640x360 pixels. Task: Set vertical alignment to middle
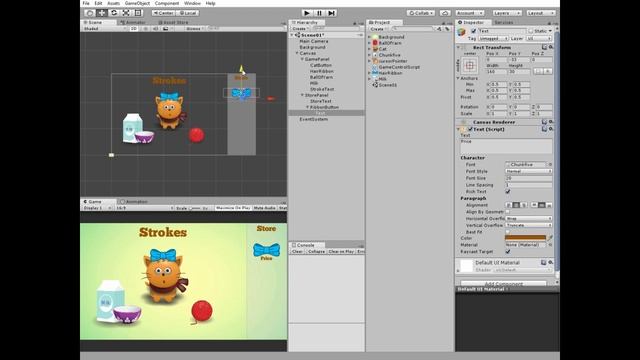click(542, 205)
